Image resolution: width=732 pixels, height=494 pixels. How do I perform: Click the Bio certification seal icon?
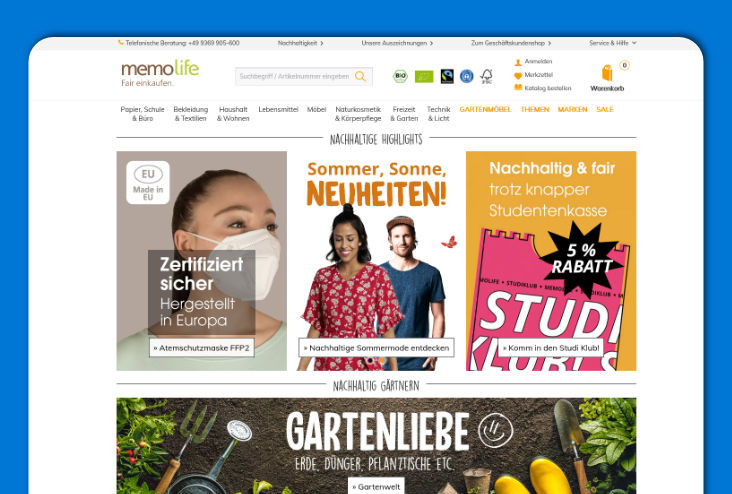[x=400, y=76]
